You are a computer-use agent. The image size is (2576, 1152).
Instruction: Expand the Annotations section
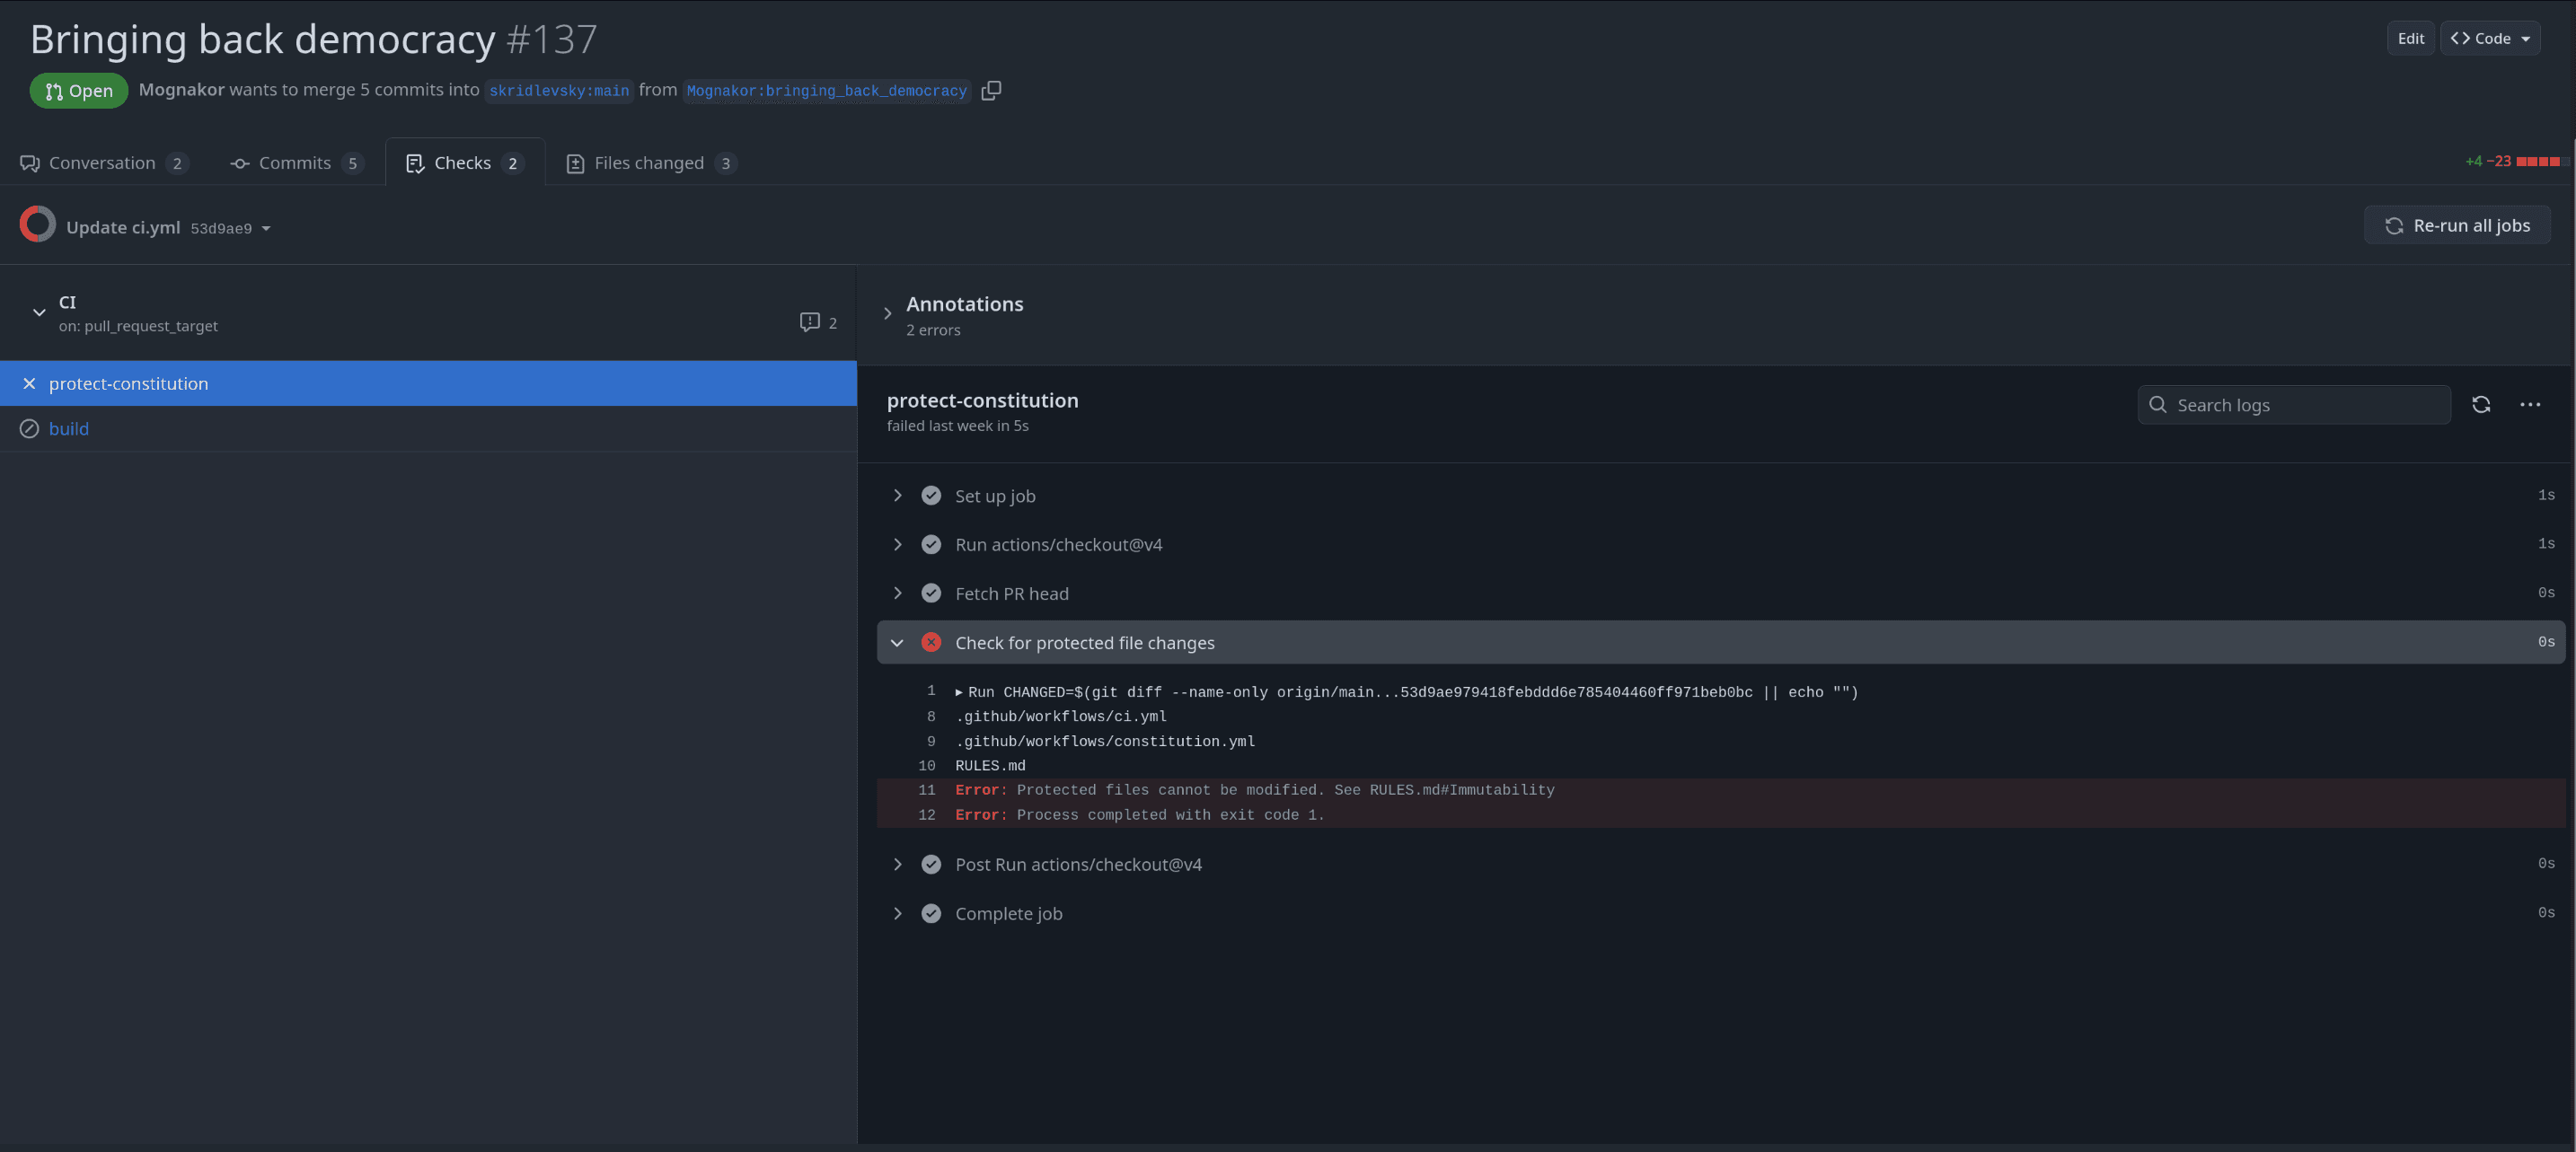[x=888, y=312]
